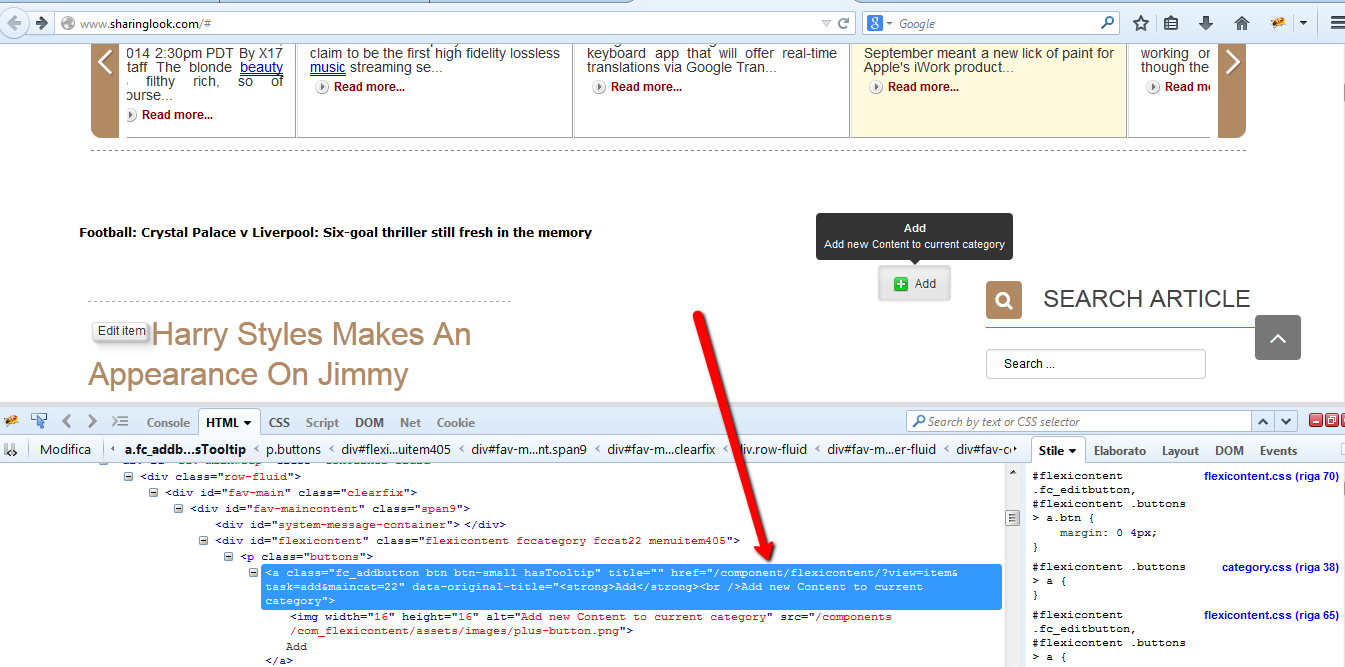Viewport: 1345px width, 667px height.
Task: Toggle the Firebug inspect element tool
Action: [39, 421]
